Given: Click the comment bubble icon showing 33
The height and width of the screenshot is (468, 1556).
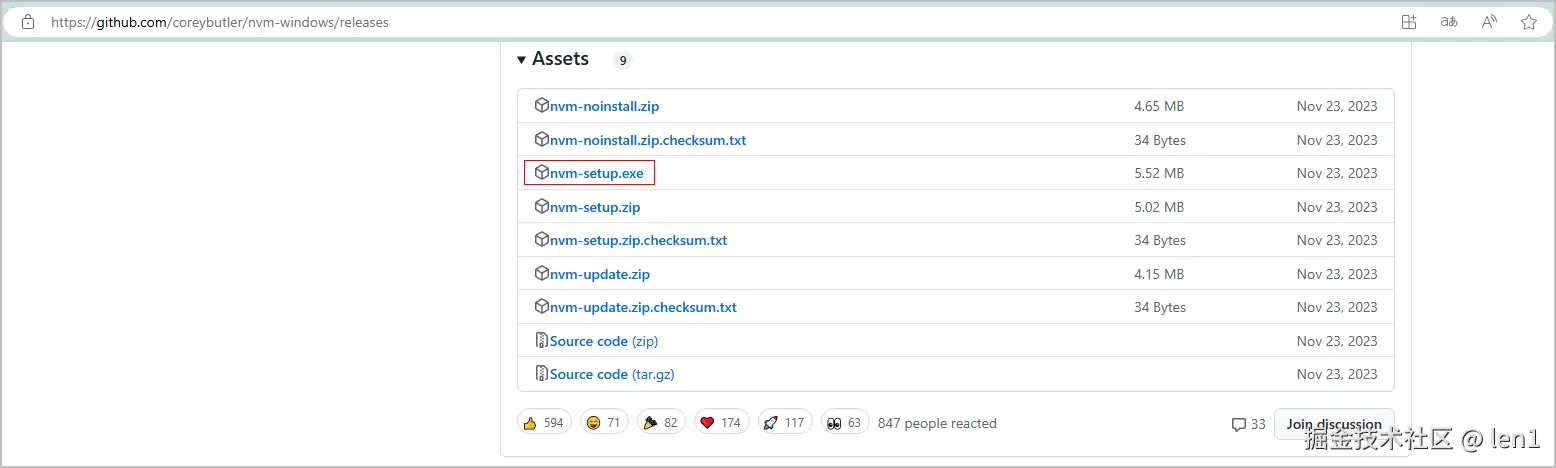Looking at the screenshot, I should click(x=1239, y=424).
